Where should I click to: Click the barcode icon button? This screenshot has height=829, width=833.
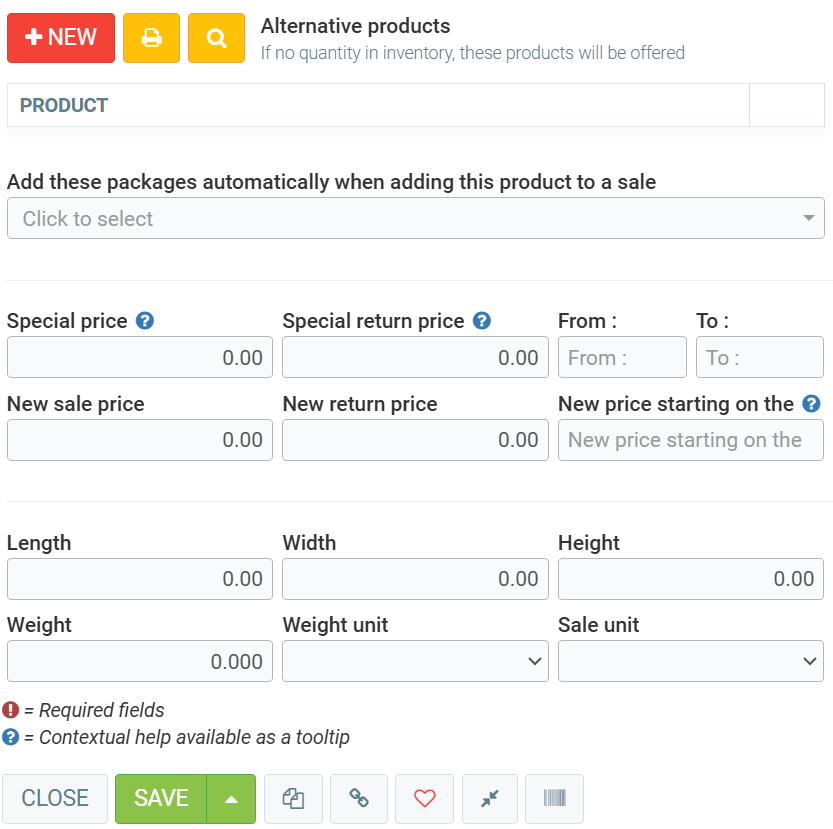pos(554,798)
